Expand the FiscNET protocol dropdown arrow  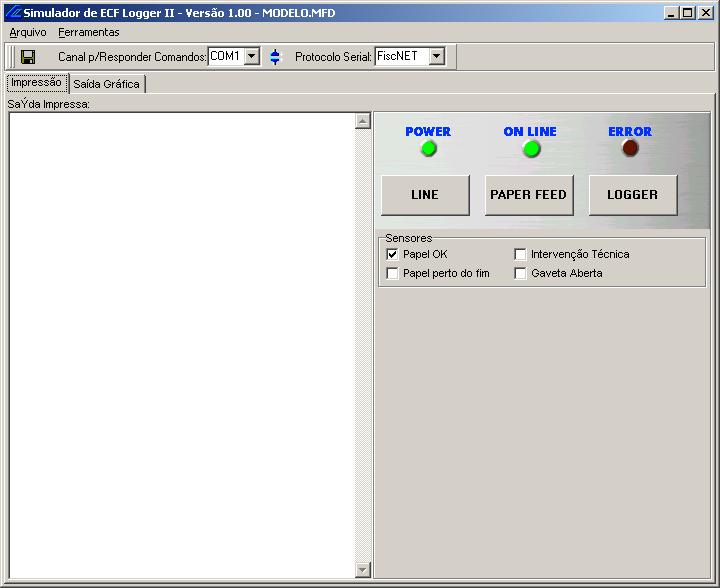(x=436, y=56)
